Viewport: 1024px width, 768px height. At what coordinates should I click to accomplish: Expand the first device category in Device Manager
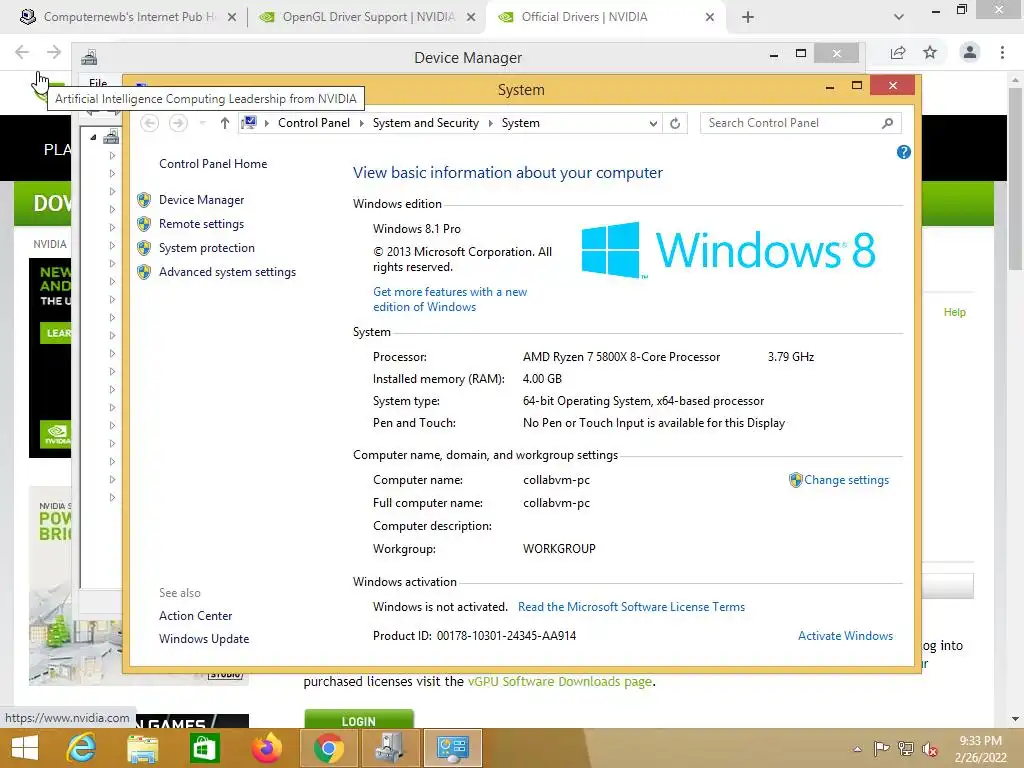112,155
